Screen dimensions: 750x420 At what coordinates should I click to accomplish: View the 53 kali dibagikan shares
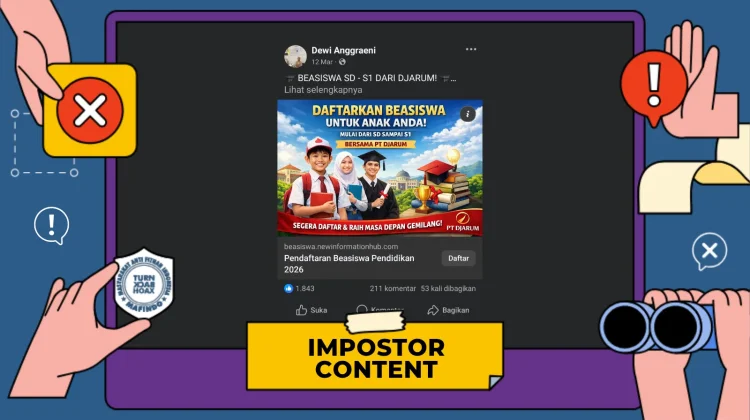click(x=448, y=288)
